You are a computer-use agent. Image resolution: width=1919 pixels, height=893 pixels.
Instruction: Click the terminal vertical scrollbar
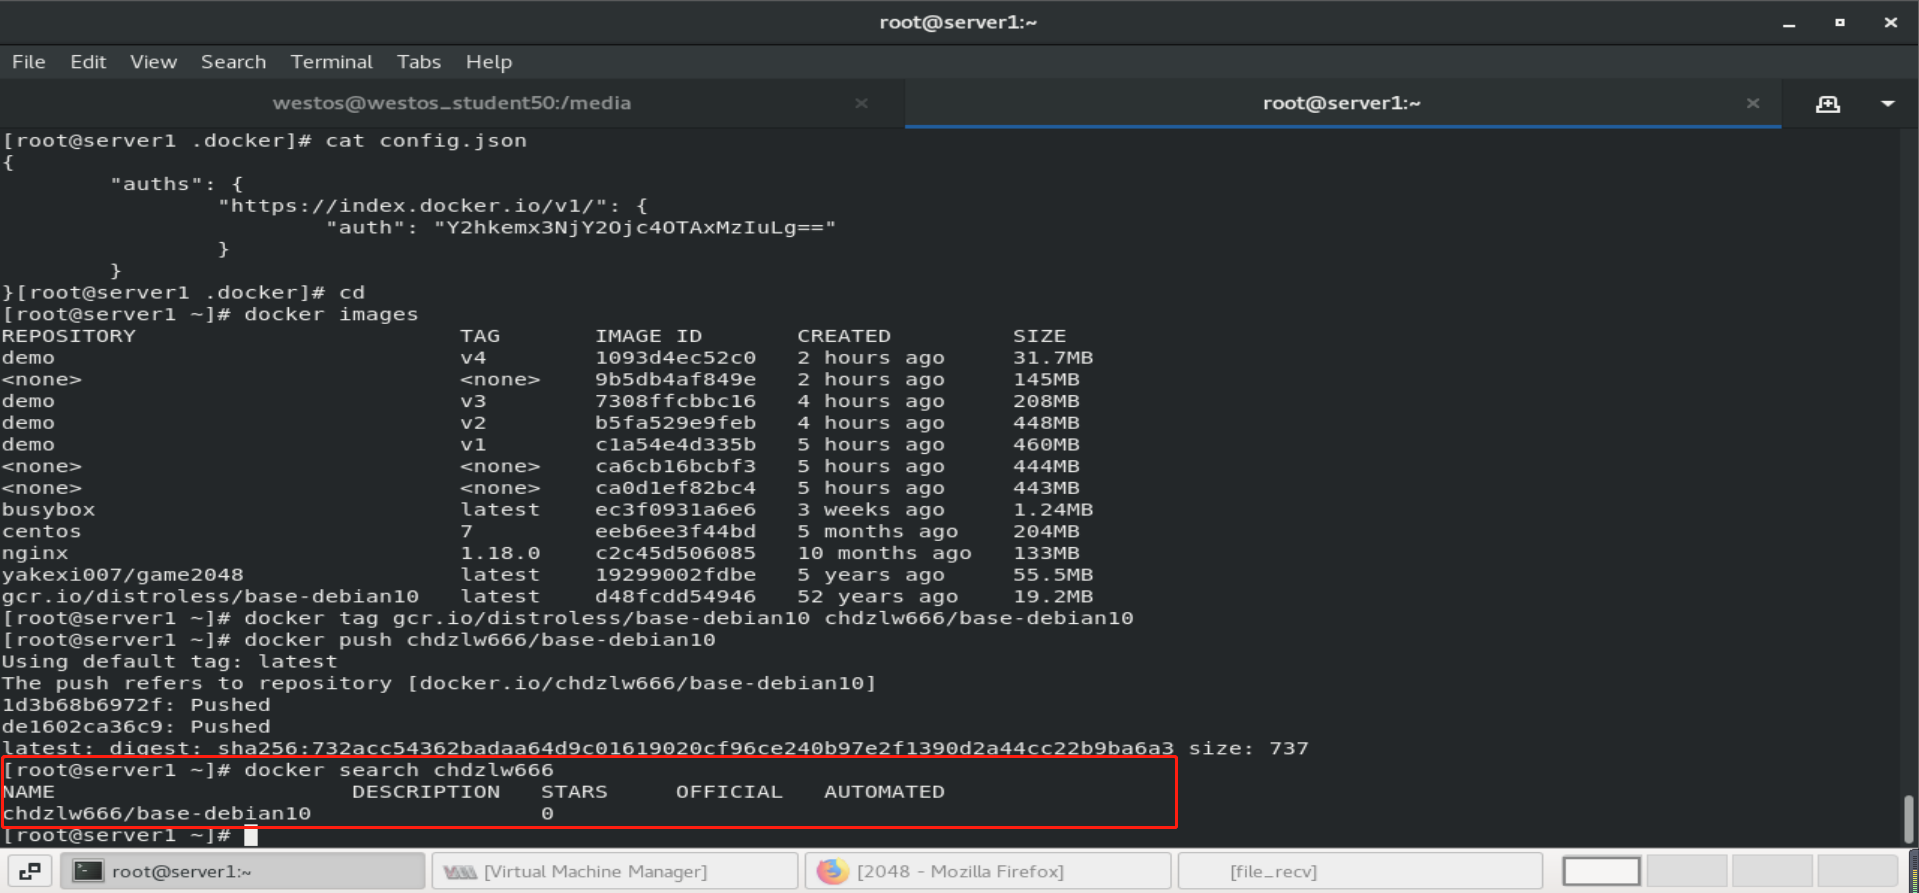(x=1908, y=819)
